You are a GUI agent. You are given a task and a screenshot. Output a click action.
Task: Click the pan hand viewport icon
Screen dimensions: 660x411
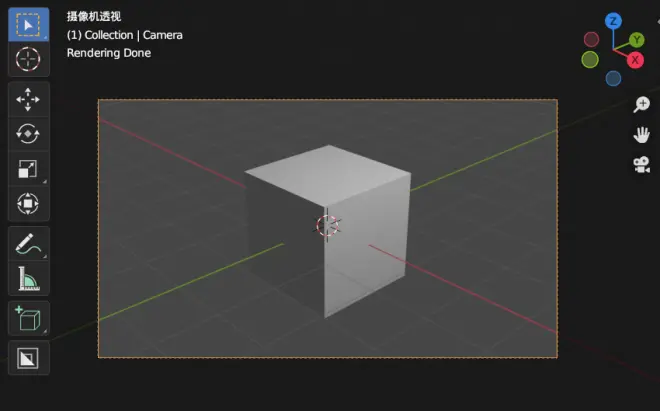tap(641, 135)
